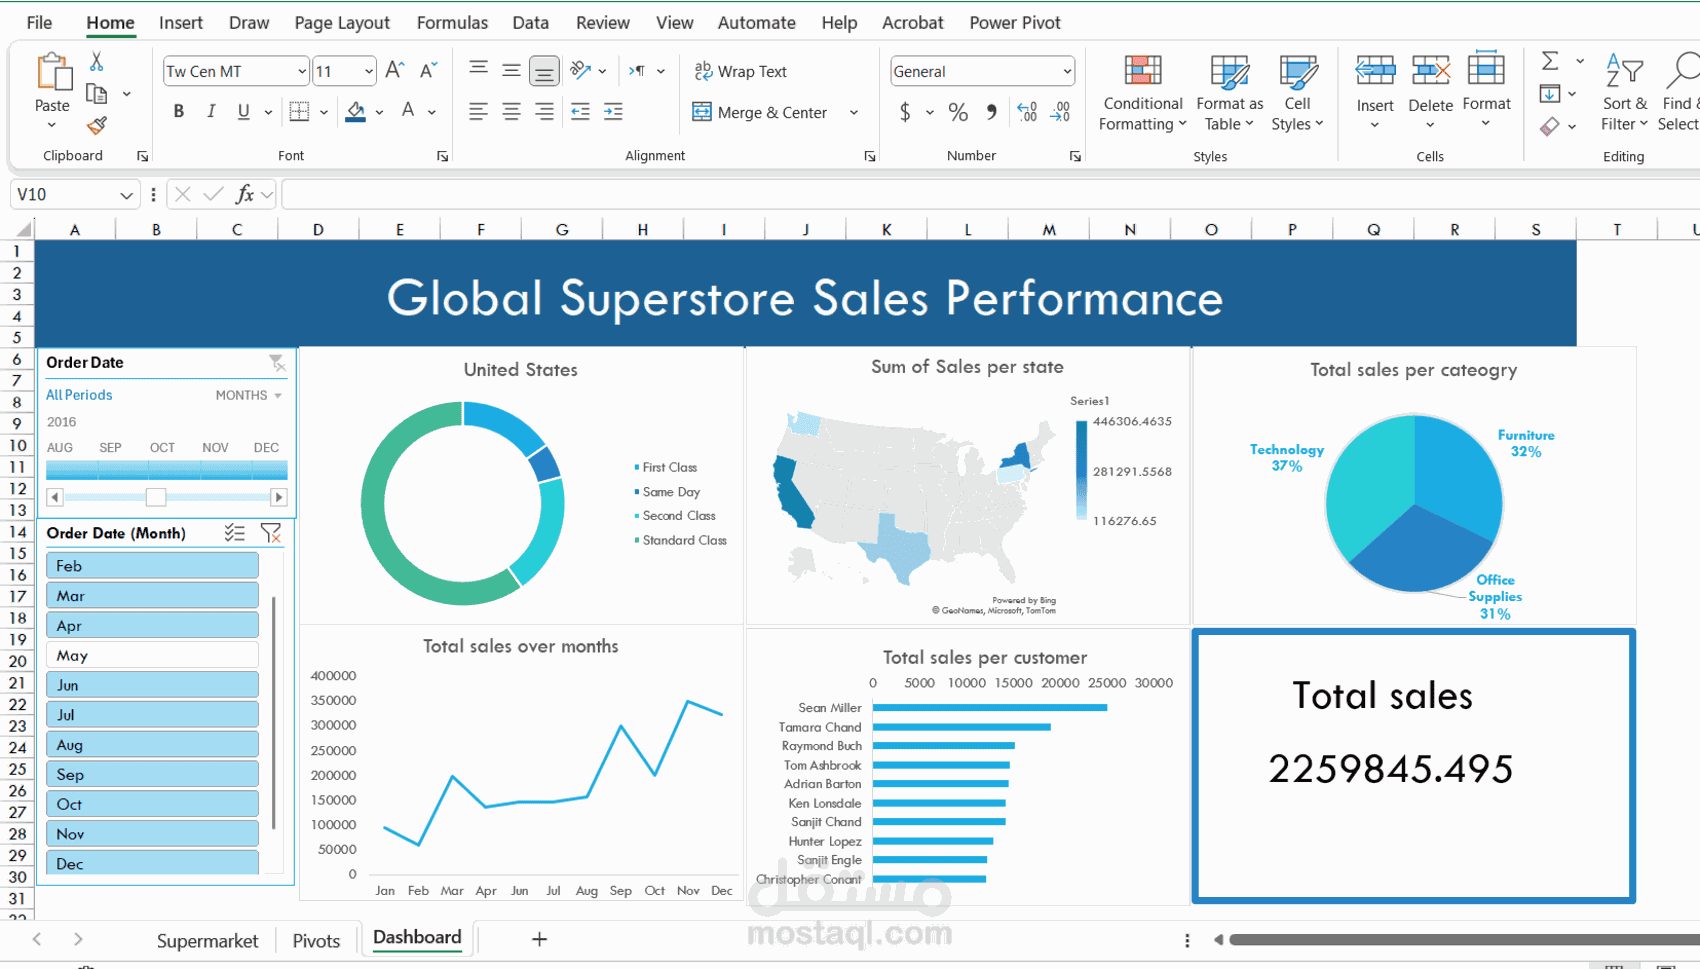This screenshot has width=1700, height=970.
Task: Toggle italic formatting
Action: [x=211, y=111]
